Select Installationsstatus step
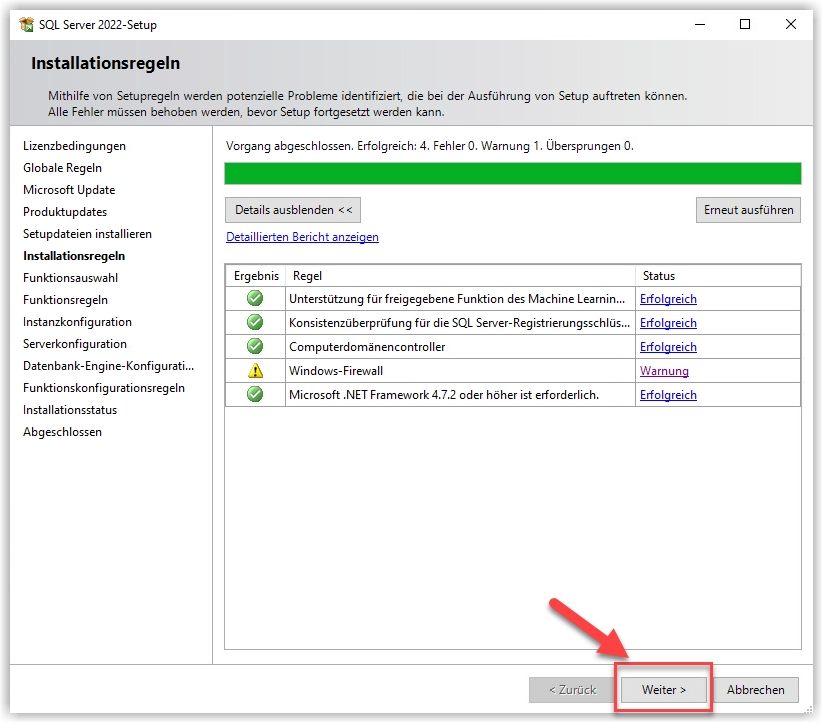Image resolution: width=823 pixels, height=723 pixels. click(x=70, y=411)
